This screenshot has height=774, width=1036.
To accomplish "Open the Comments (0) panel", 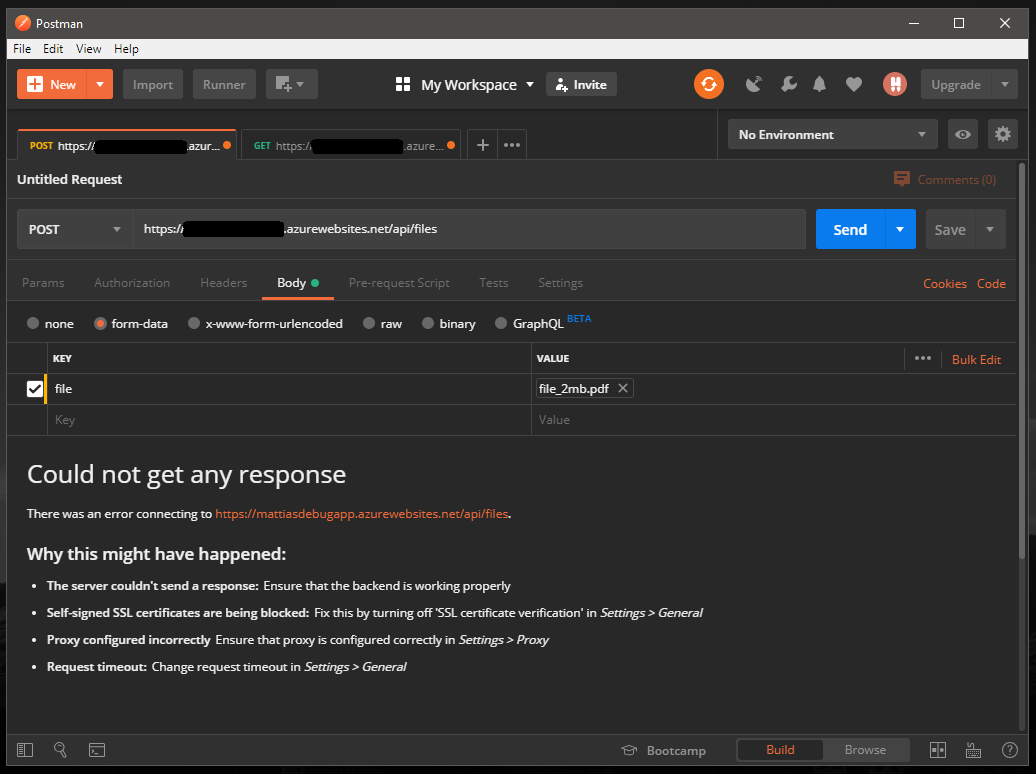I will tap(945, 180).
